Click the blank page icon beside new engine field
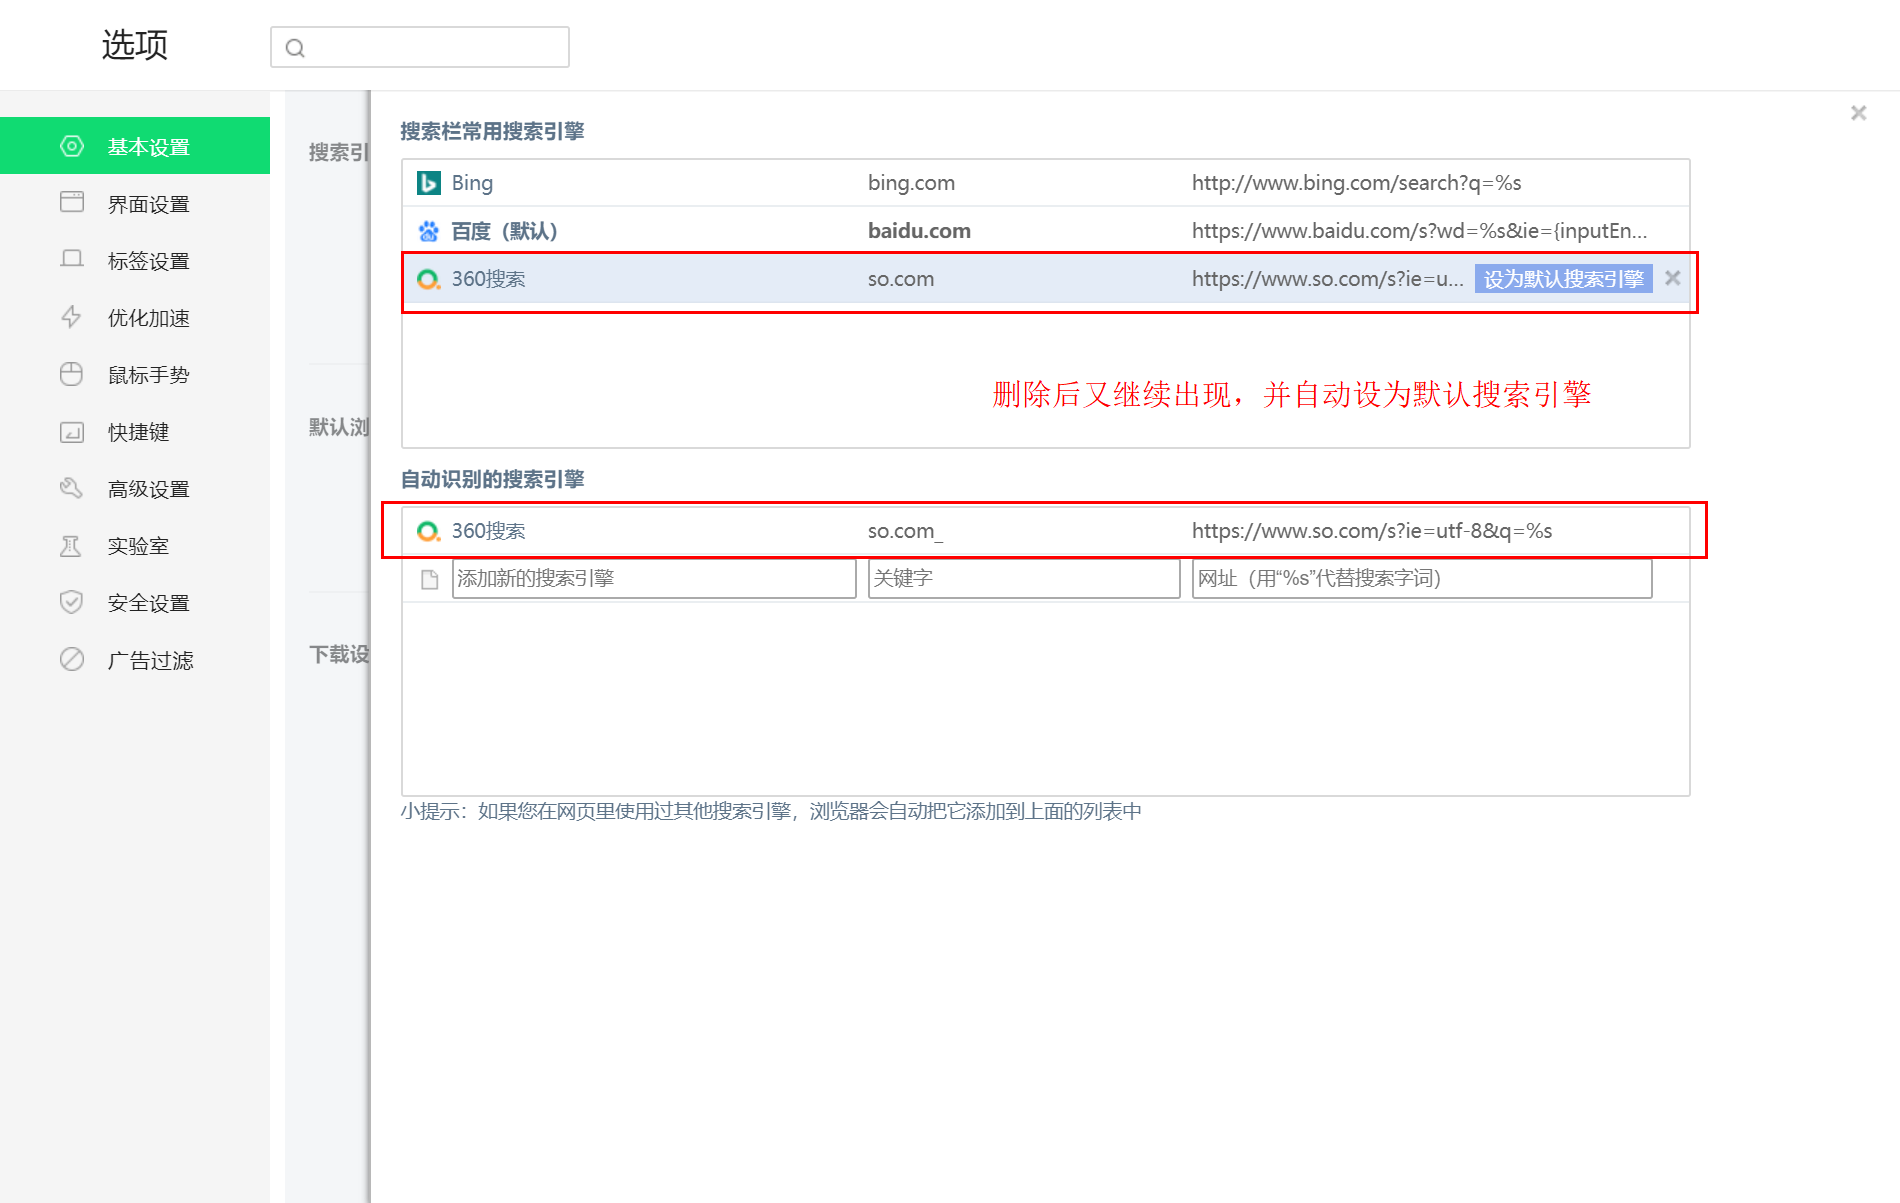This screenshot has width=1900, height=1203. click(x=430, y=579)
